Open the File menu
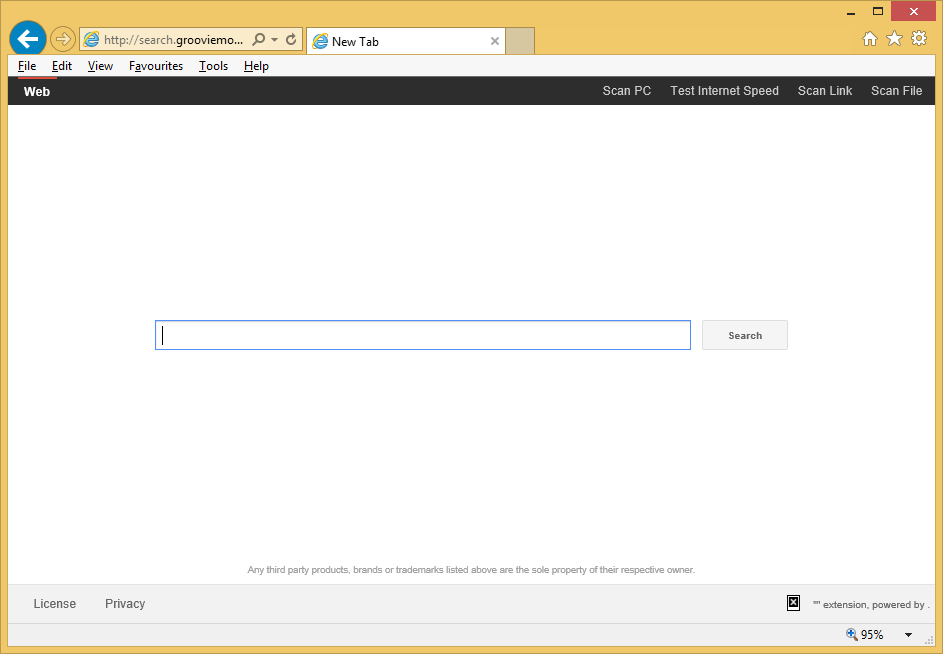The height and width of the screenshot is (654, 943). [x=27, y=66]
